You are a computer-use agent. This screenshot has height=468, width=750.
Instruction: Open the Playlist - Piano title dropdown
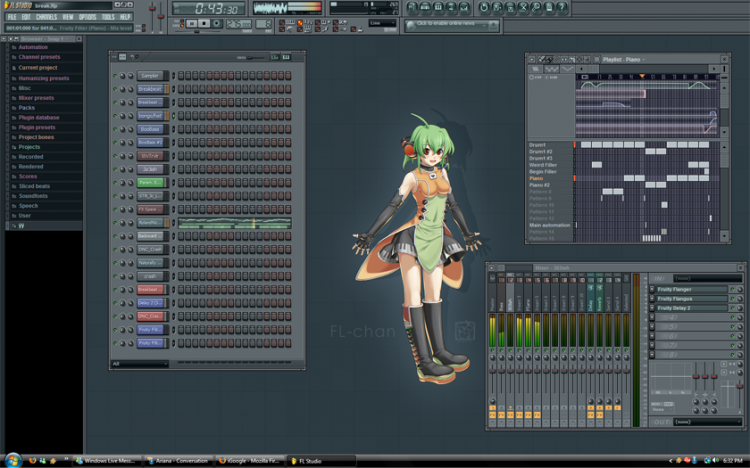623,59
